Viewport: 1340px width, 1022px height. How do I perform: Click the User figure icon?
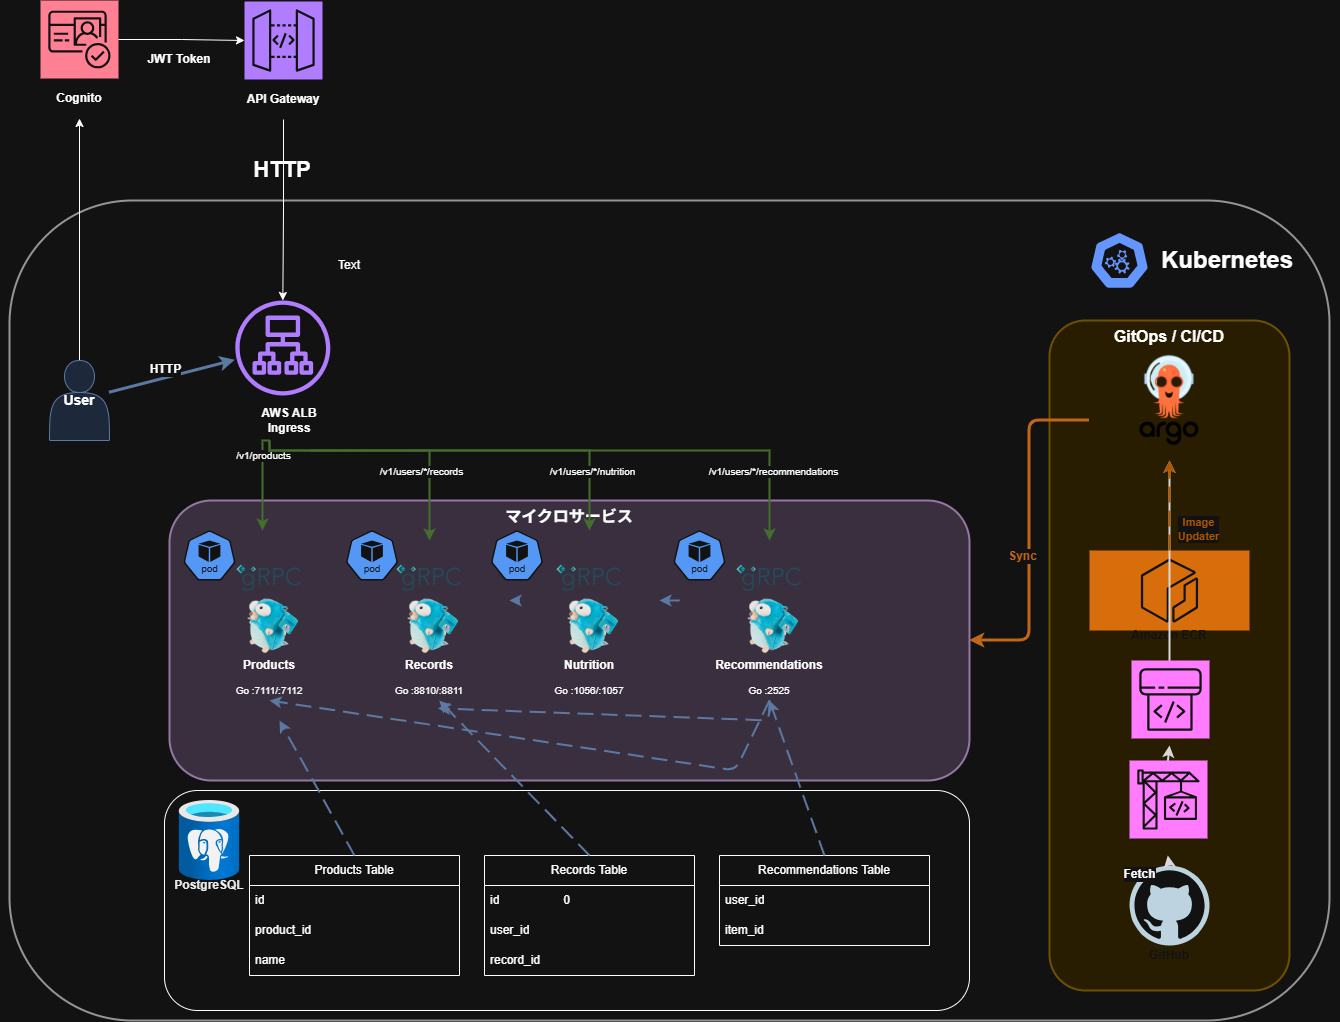pyautogui.click(x=79, y=400)
